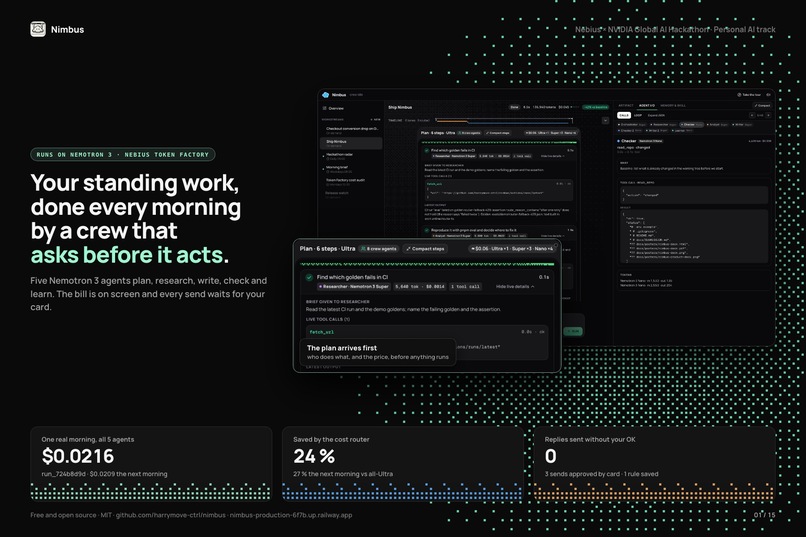
Task: Click the '5,640 tok · $0.0014' chip in callout
Action: pos(420,286)
